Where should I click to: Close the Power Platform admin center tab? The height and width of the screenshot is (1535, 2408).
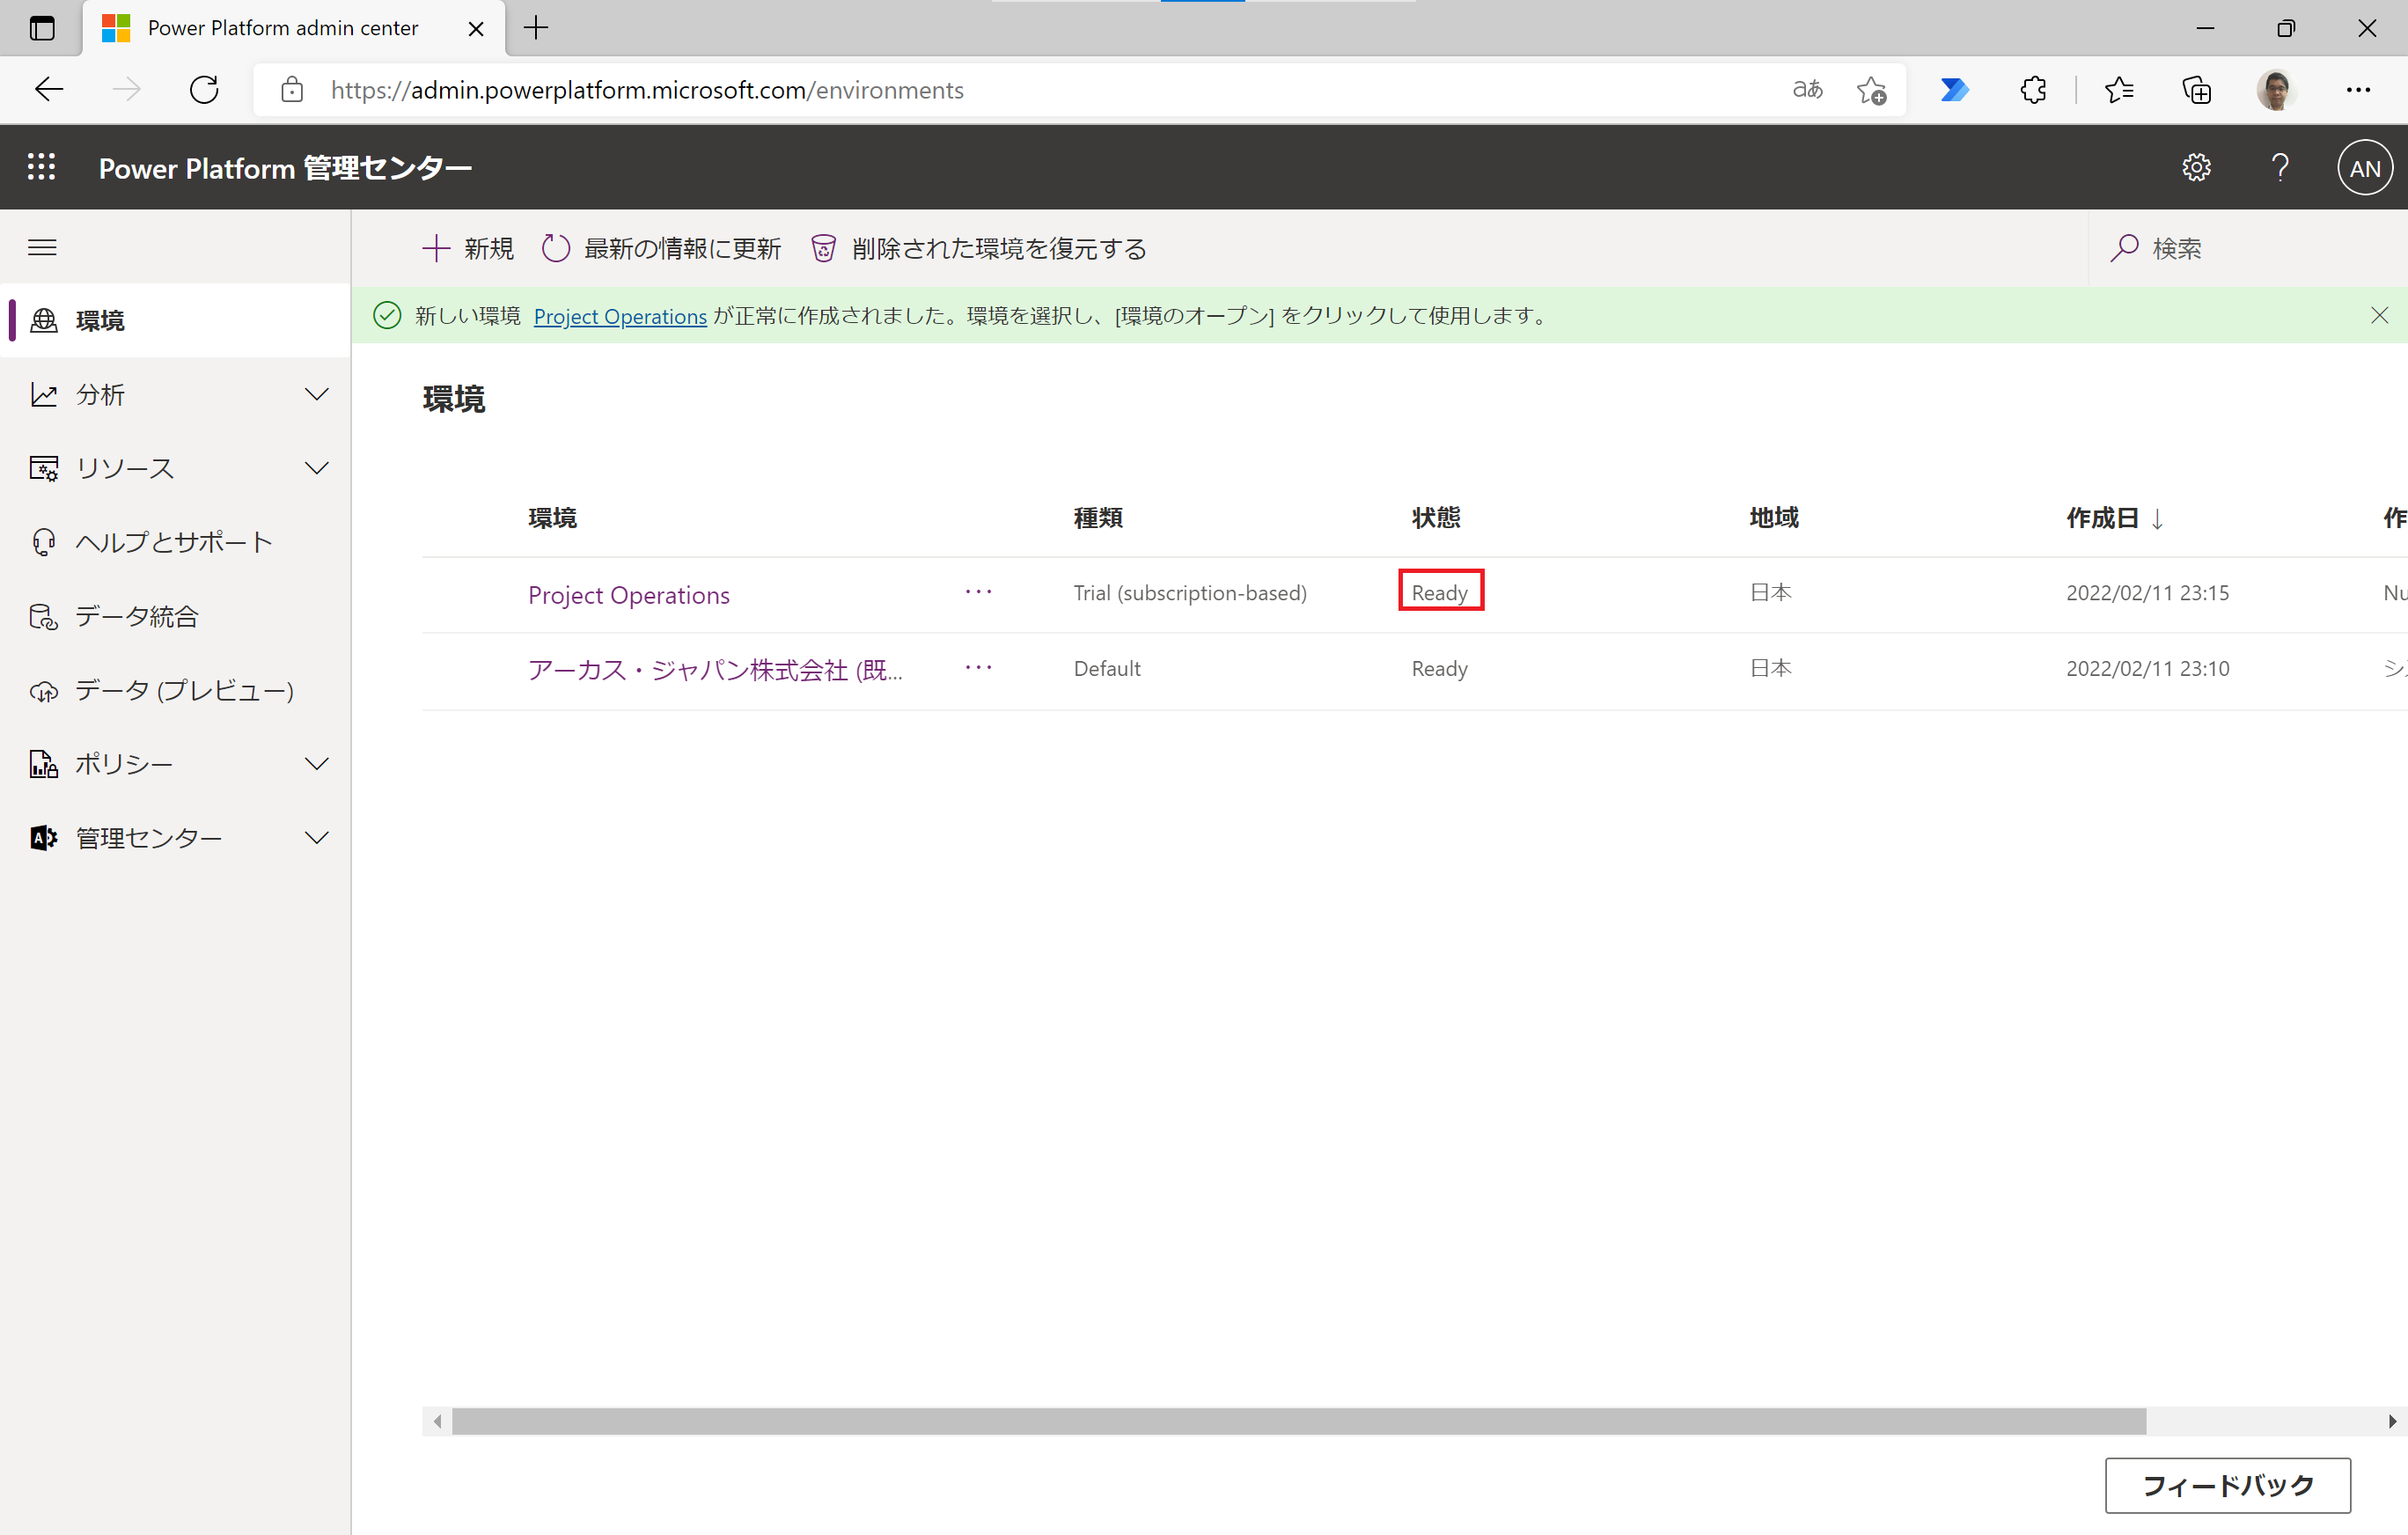click(x=476, y=28)
